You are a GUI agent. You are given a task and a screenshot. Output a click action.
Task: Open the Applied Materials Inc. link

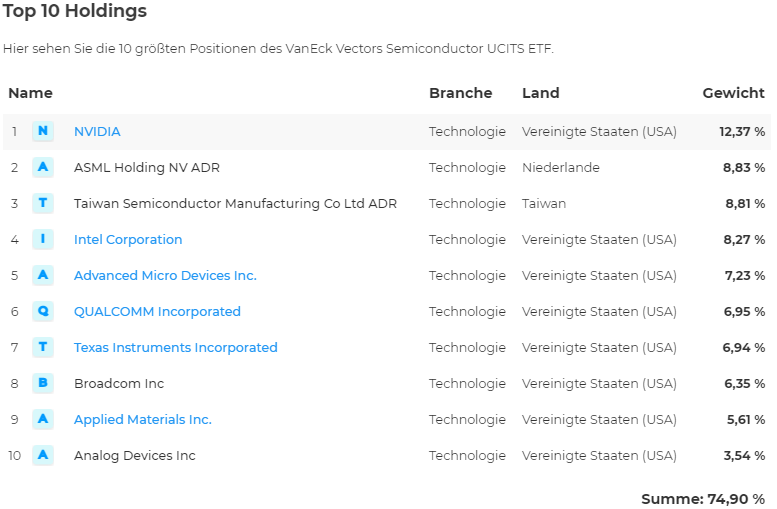(x=143, y=419)
